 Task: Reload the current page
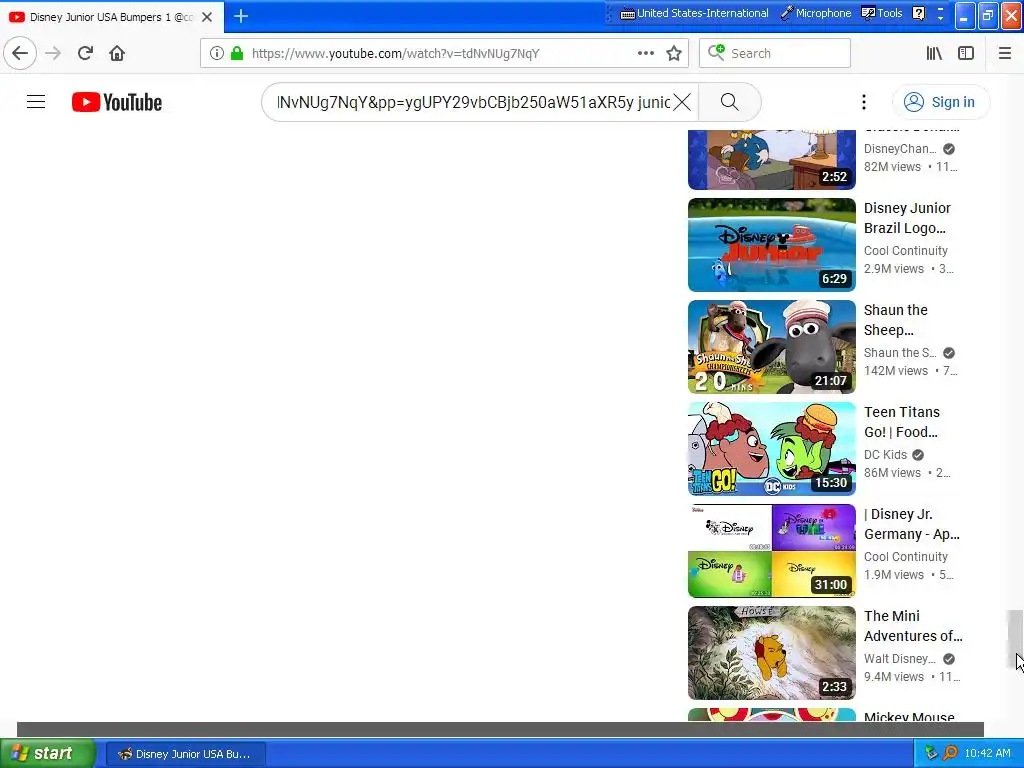point(85,53)
